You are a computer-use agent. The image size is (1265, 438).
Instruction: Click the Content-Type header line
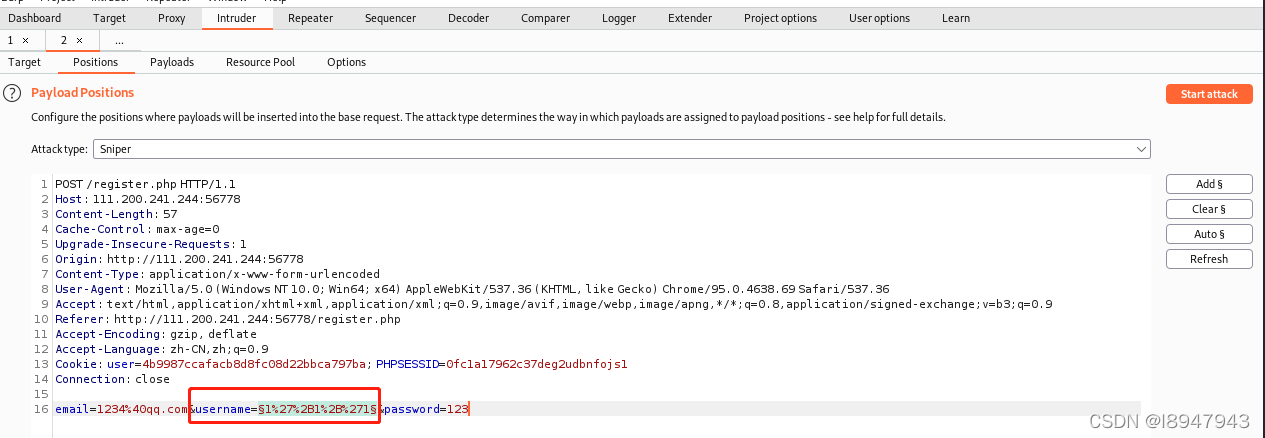217,274
